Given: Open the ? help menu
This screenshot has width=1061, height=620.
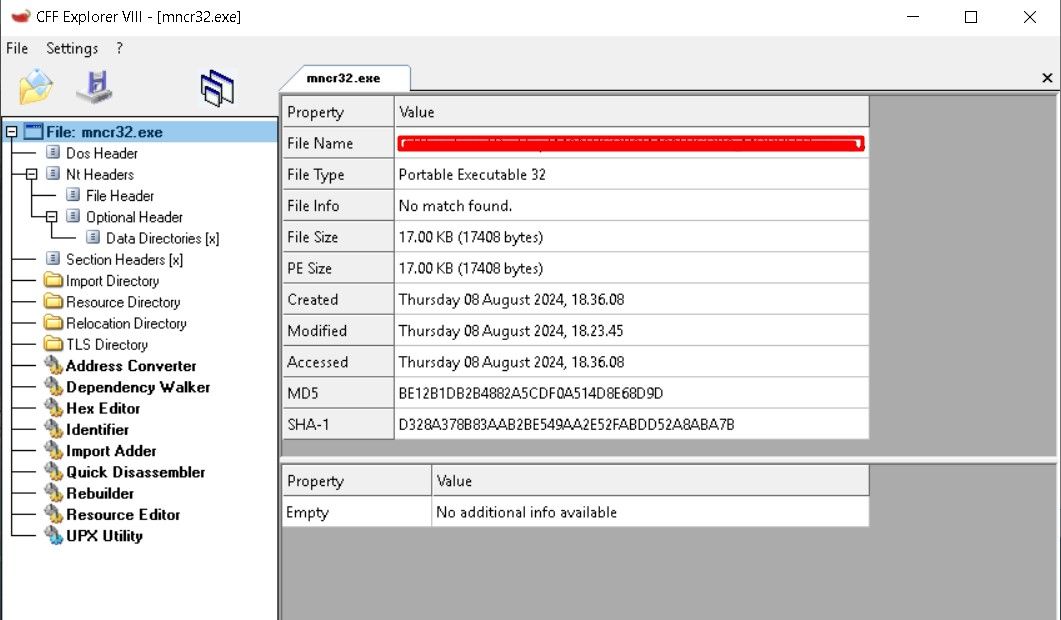Looking at the screenshot, I should tap(120, 48).
